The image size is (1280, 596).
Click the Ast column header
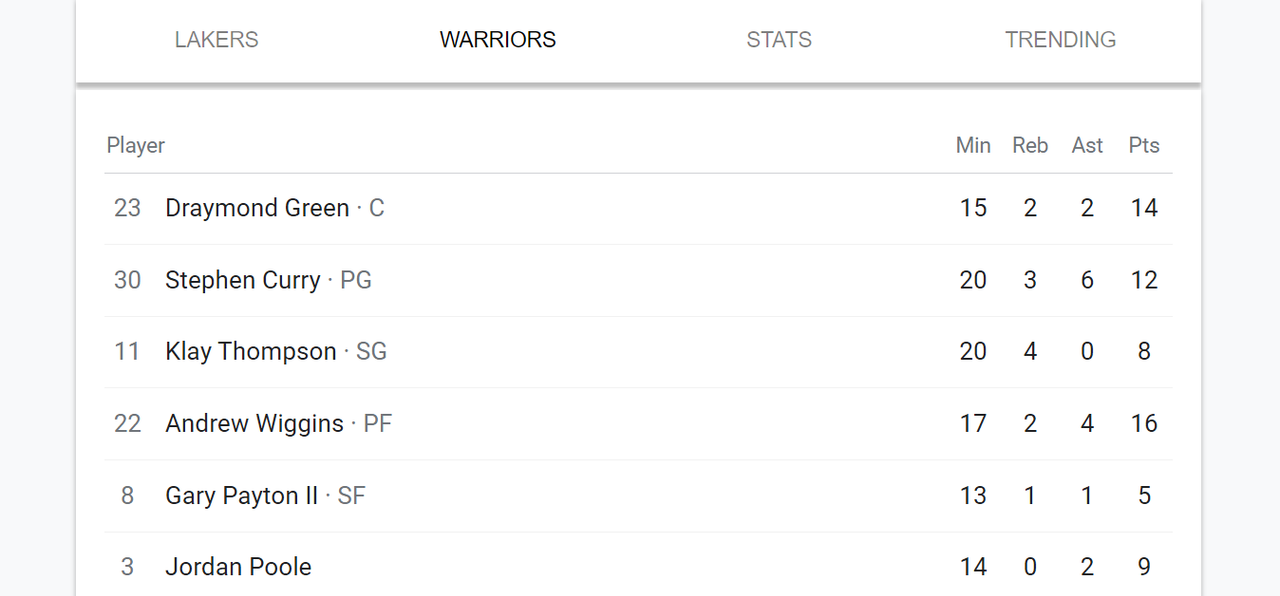pyautogui.click(x=1087, y=146)
